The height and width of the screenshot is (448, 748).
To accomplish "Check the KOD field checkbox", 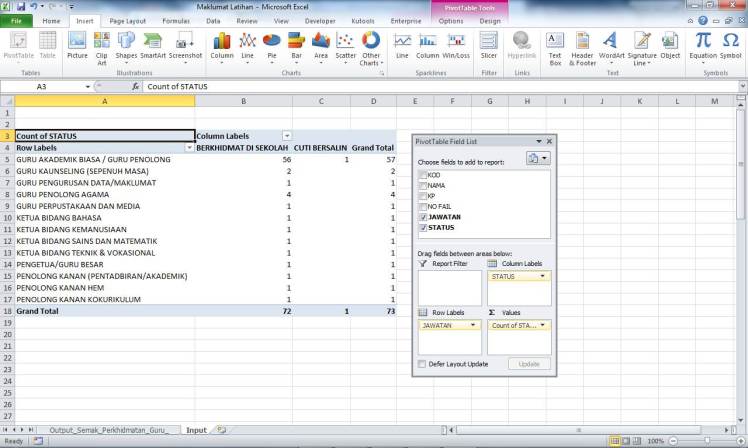I will 422,175.
